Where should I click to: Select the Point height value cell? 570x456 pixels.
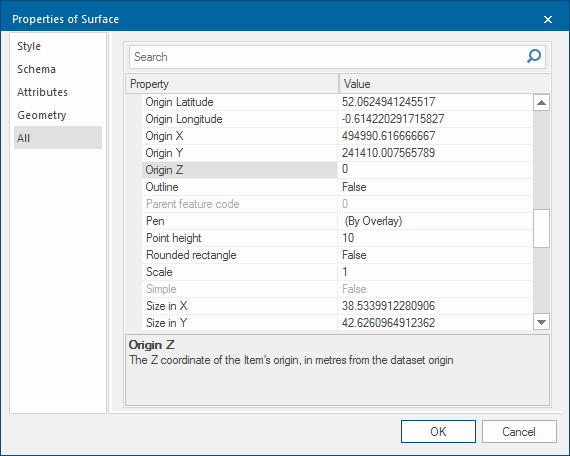435,238
